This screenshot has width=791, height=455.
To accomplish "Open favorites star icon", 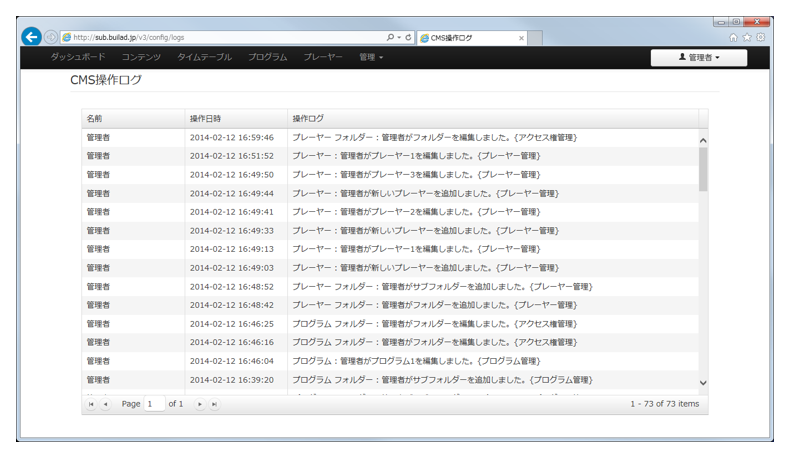I will click(747, 37).
